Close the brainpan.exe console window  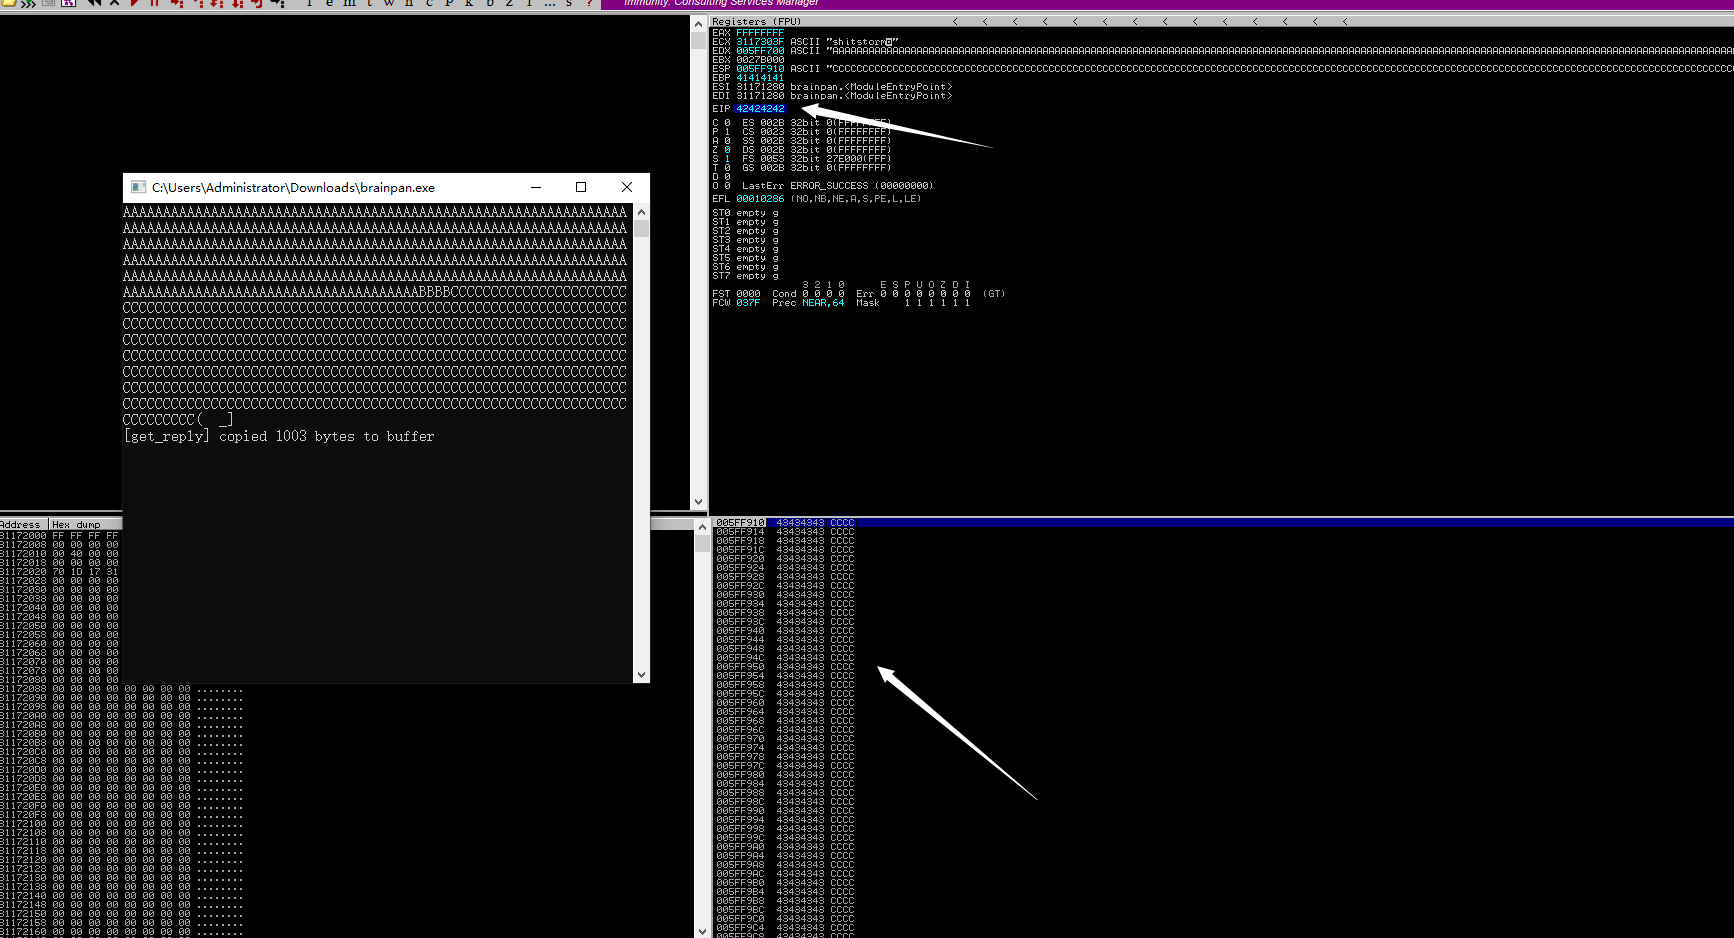(x=627, y=187)
